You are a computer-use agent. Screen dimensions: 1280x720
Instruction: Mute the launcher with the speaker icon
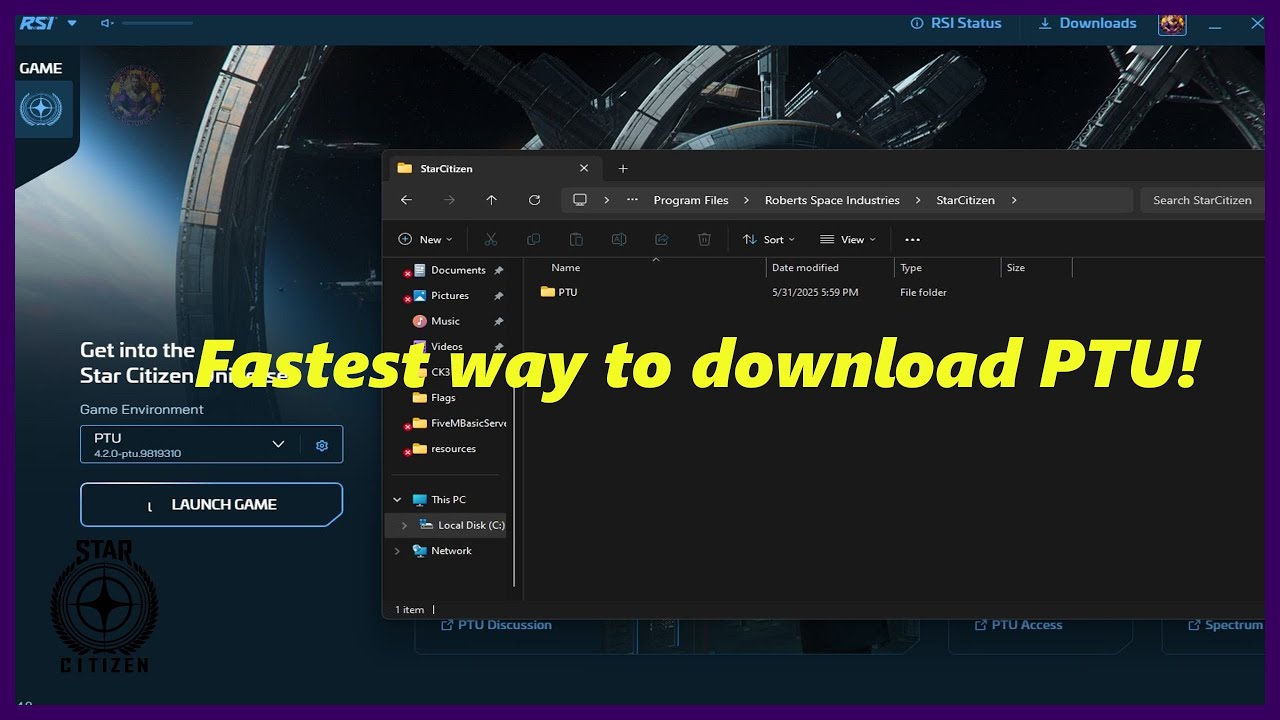point(107,23)
